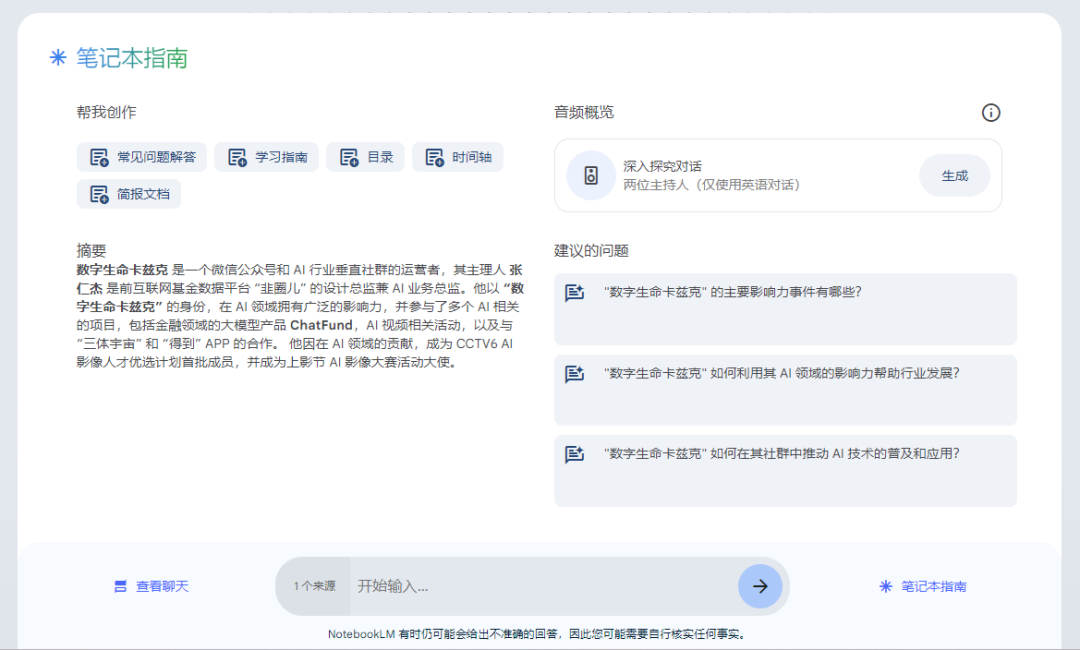Click 生成 to generate audio overview
The height and width of the screenshot is (650, 1080).
coord(955,176)
